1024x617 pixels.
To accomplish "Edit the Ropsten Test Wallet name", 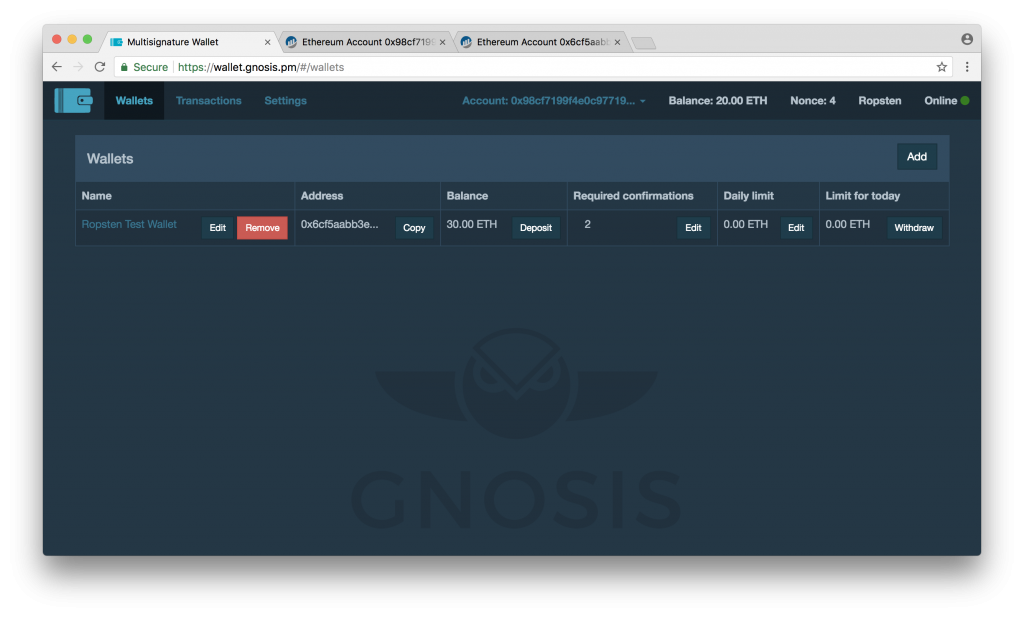I will (x=217, y=228).
